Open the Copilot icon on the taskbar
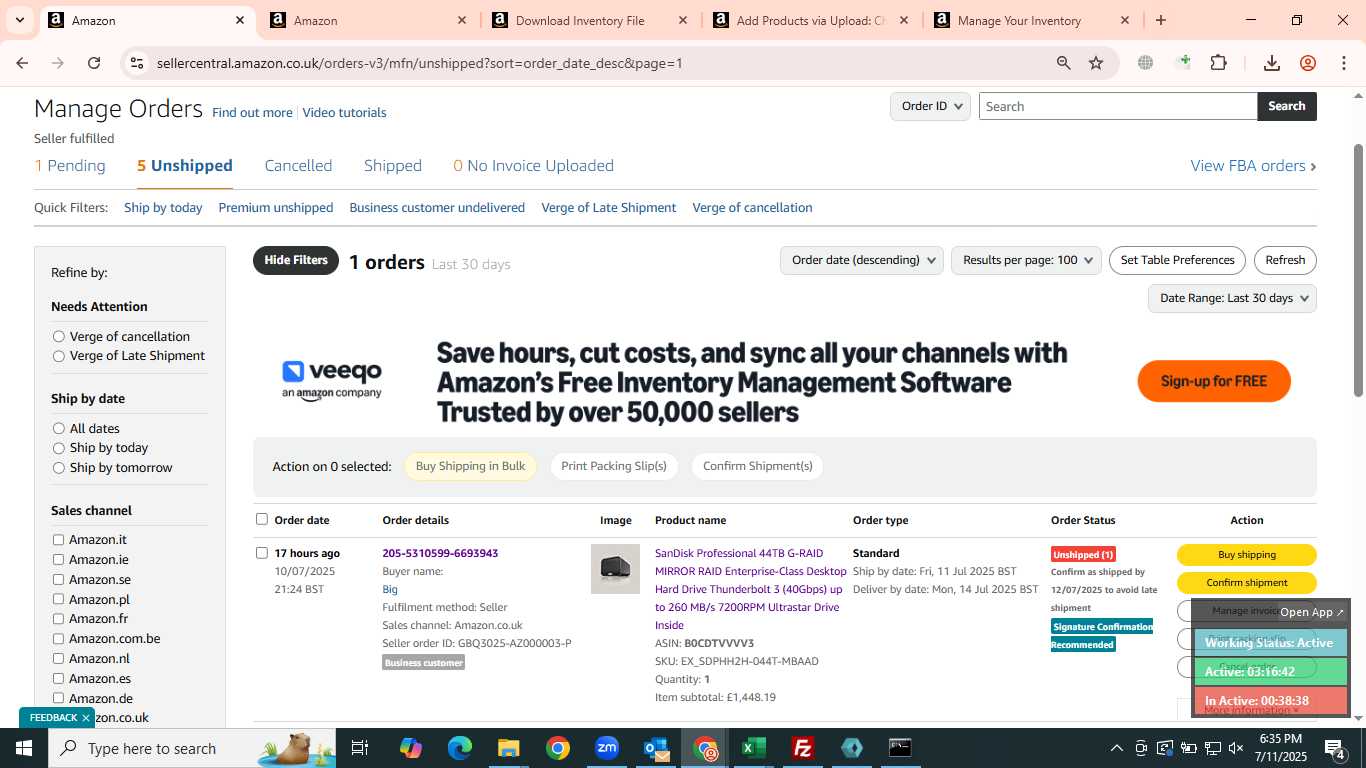The height and width of the screenshot is (768, 1366). pos(410,748)
